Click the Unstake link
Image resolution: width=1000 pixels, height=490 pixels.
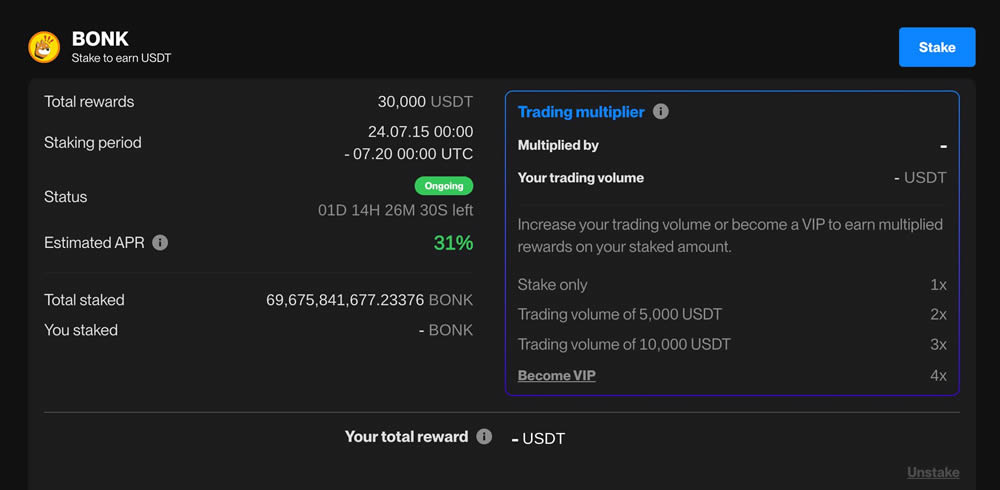click(x=932, y=472)
